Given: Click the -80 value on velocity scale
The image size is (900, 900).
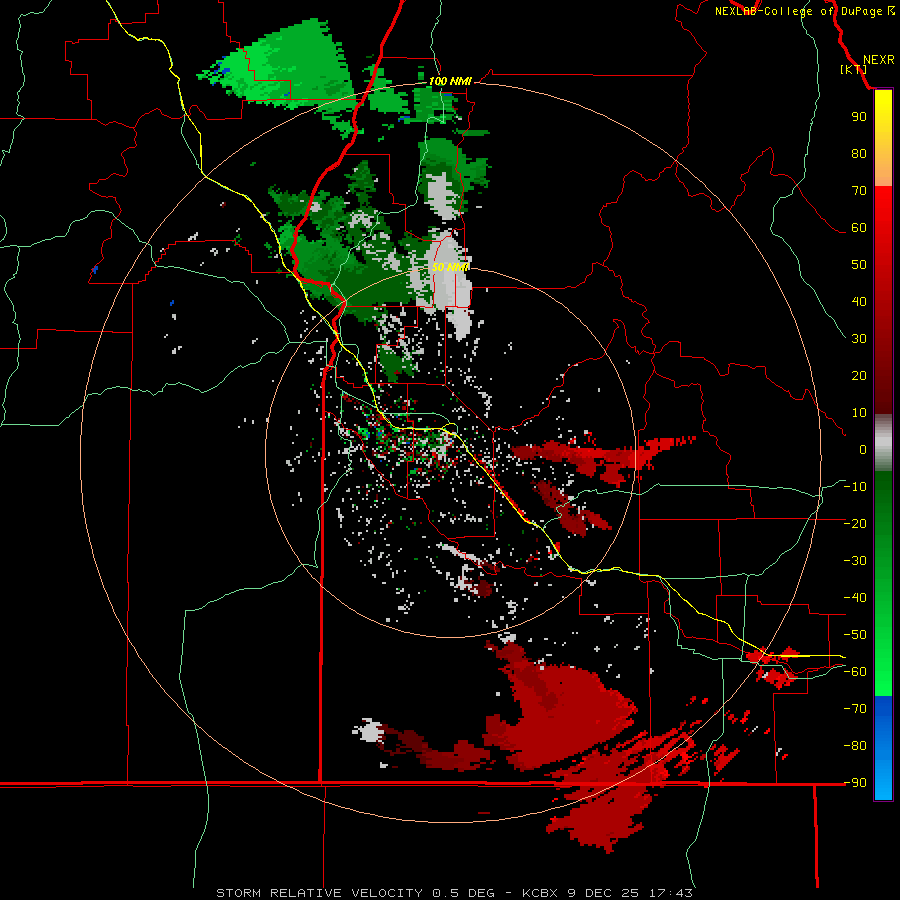Looking at the screenshot, I should (855, 746).
